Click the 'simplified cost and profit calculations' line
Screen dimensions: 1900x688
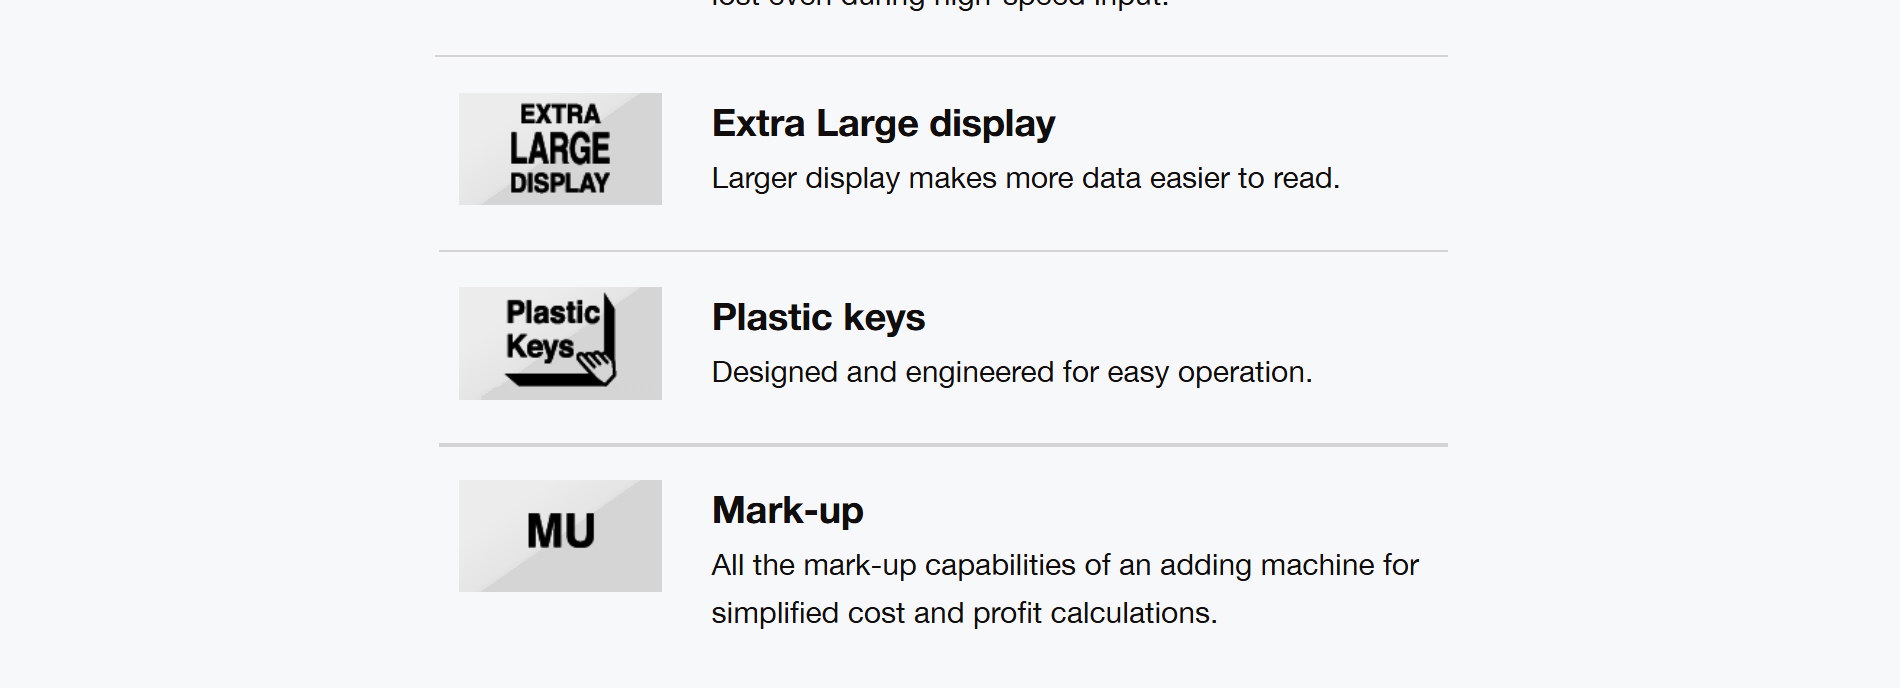[x=964, y=613]
